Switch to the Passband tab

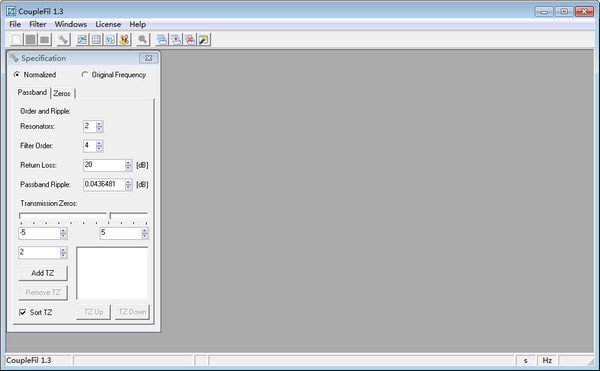click(x=32, y=93)
